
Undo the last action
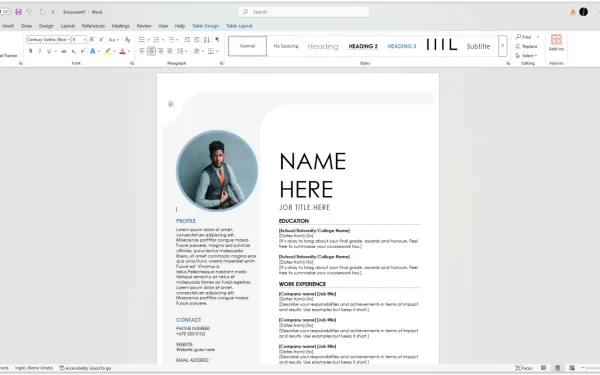[29, 12]
